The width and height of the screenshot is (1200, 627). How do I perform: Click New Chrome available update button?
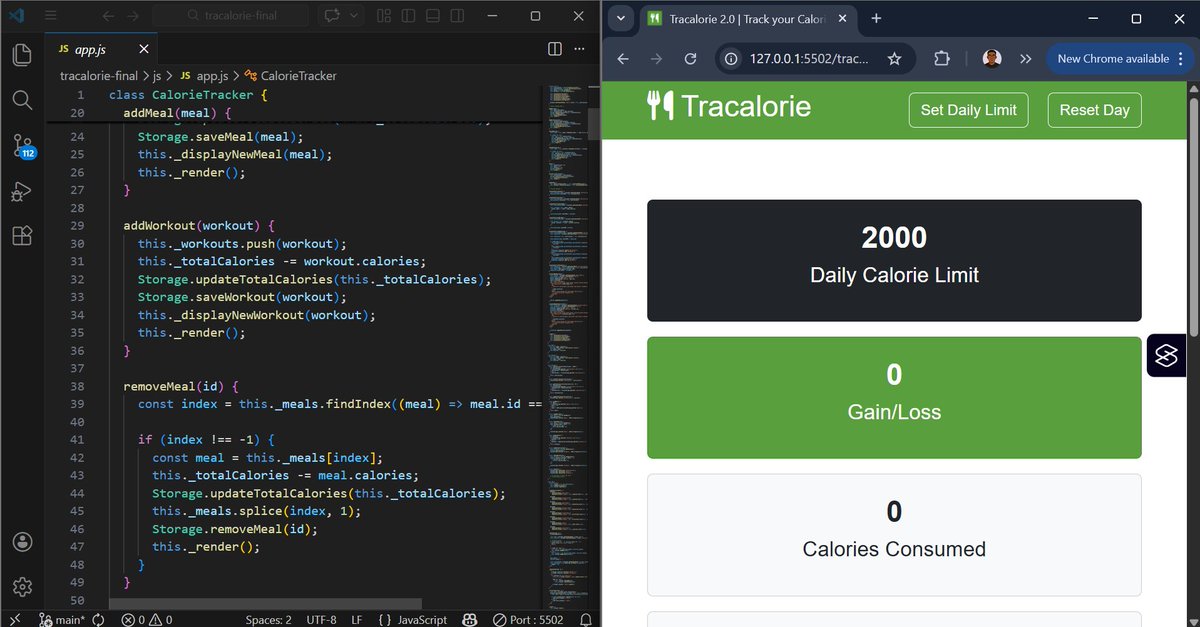click(1119, 59)
